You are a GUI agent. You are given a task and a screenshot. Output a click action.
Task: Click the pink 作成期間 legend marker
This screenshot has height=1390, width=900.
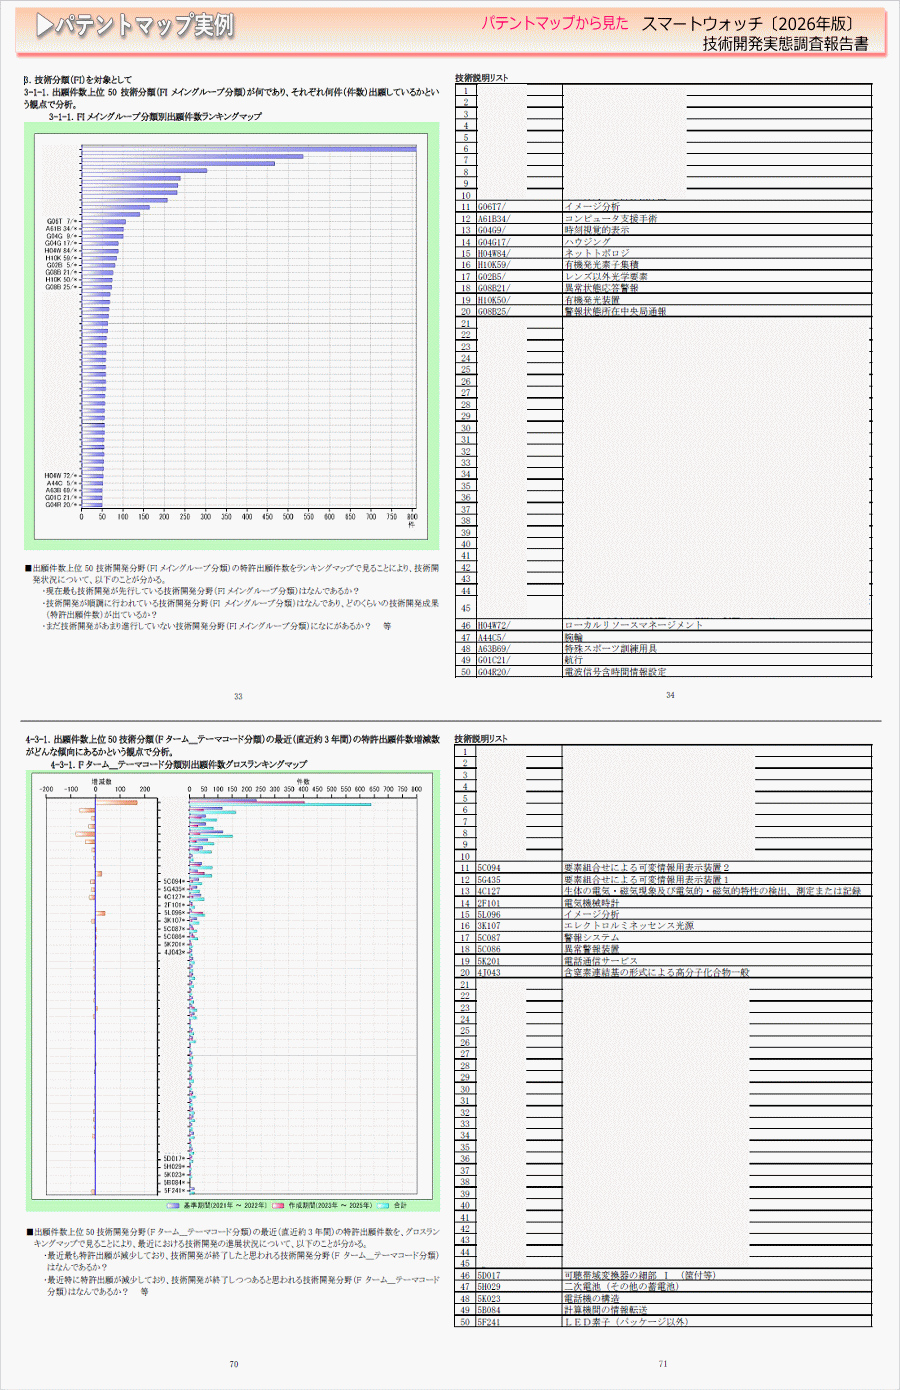278,1205
